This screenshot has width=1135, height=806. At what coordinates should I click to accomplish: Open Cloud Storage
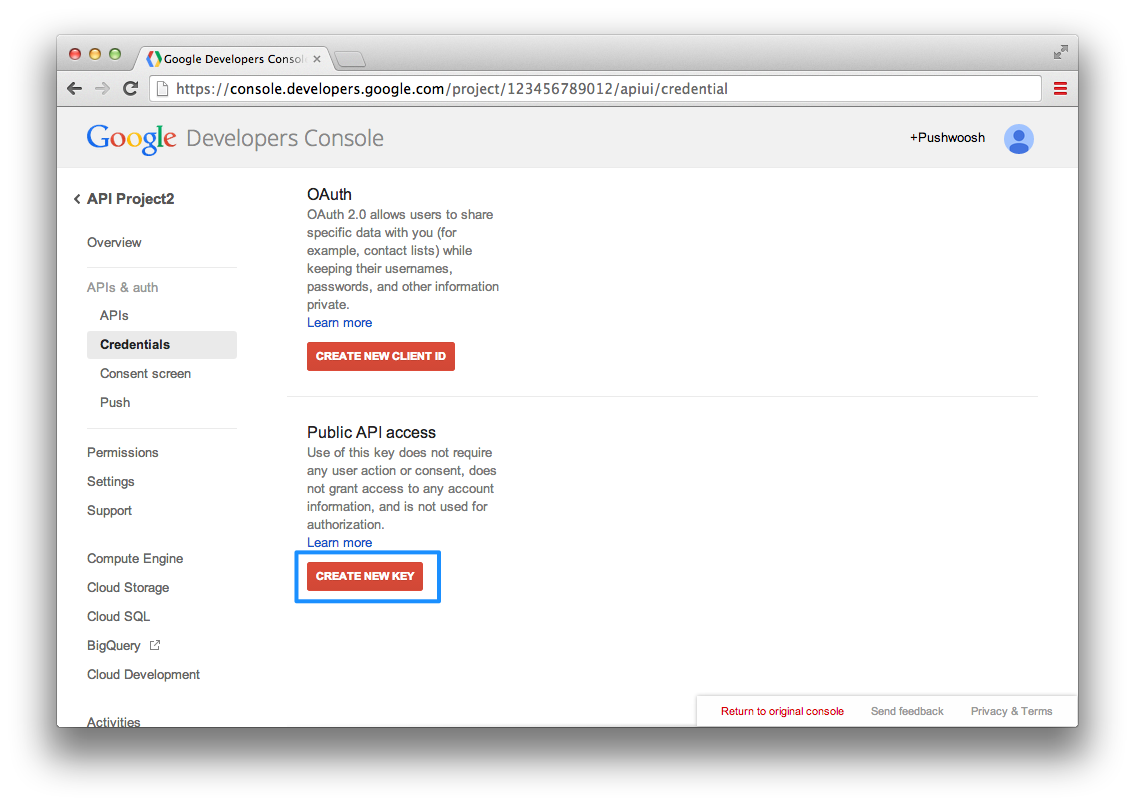128,587
